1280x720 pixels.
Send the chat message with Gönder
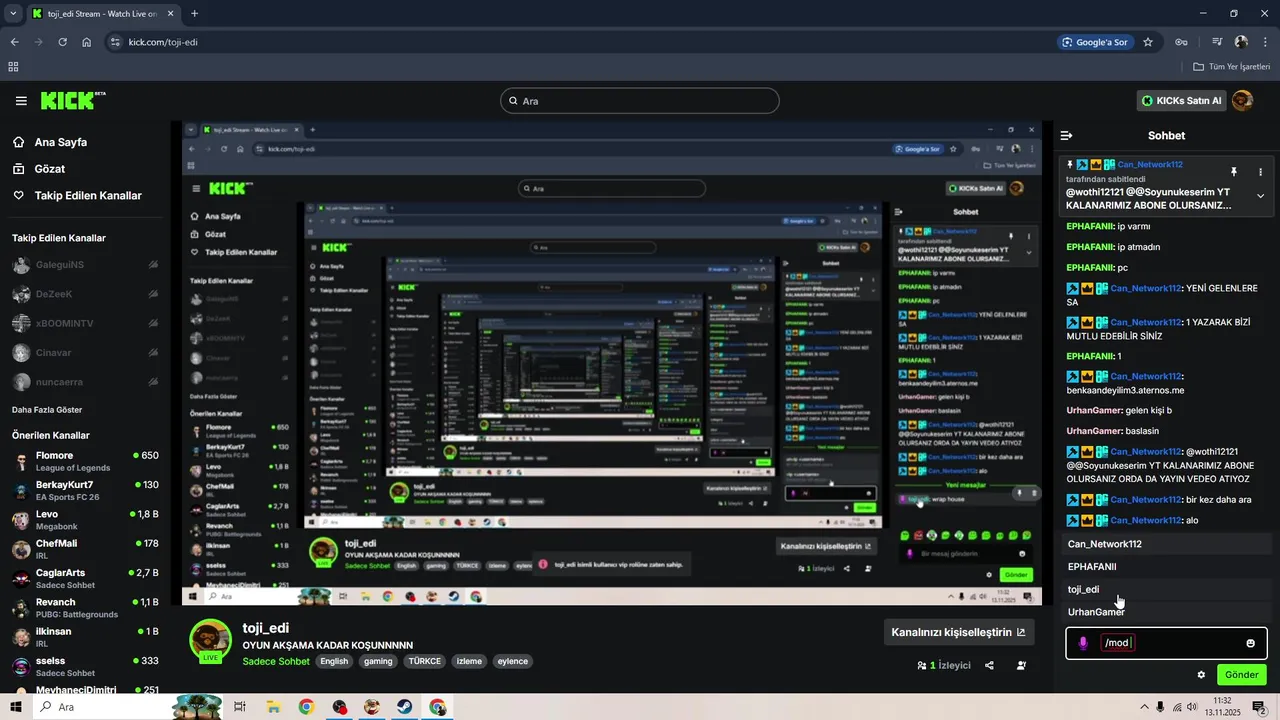click(x=1242, y=675)
